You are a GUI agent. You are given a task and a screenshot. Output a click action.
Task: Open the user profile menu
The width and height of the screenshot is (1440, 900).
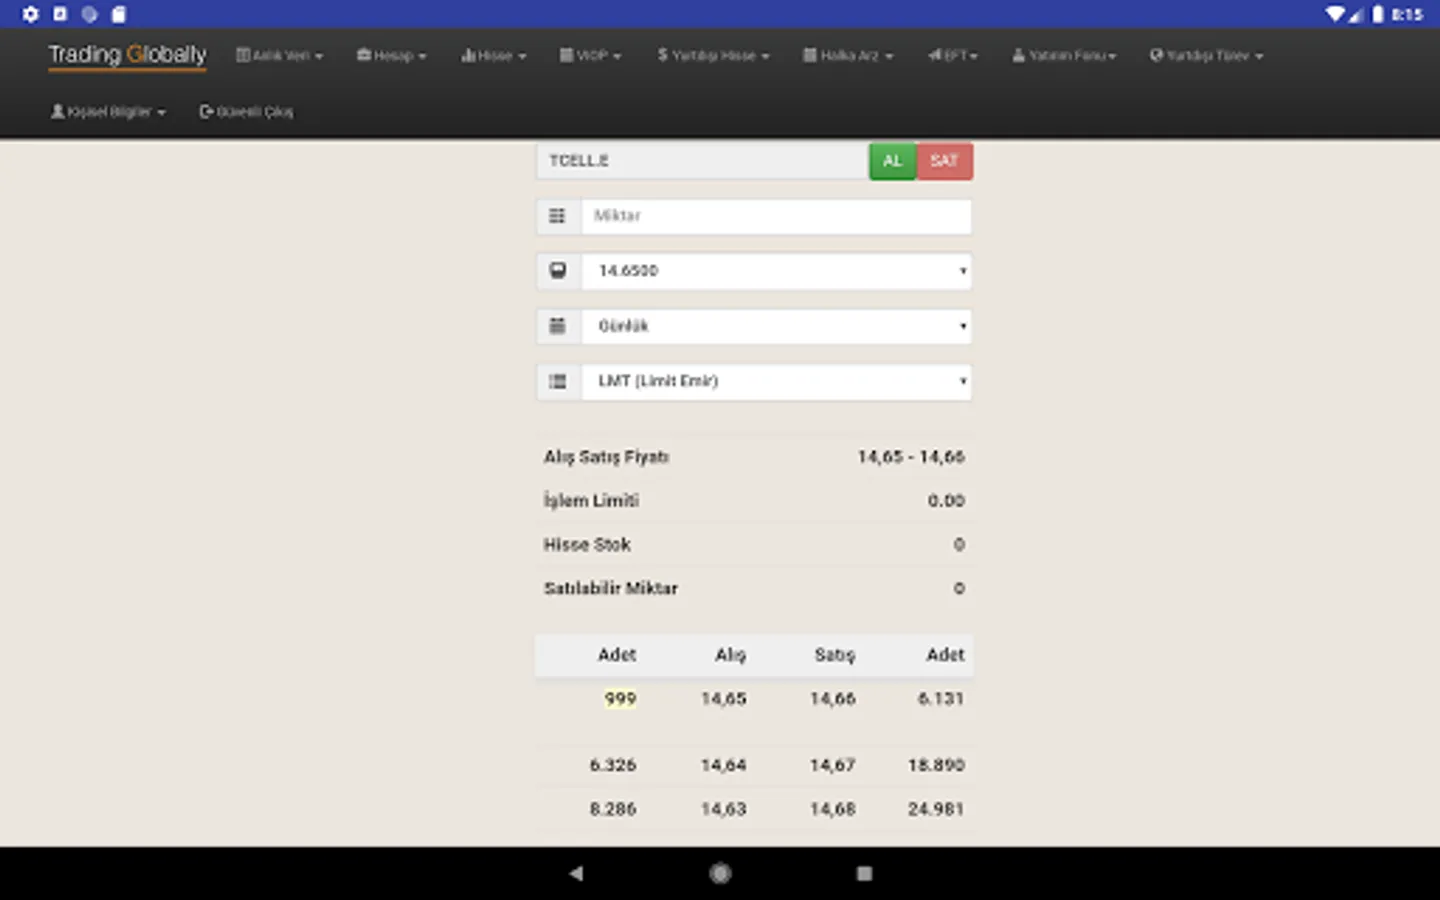tap(109, 112)
